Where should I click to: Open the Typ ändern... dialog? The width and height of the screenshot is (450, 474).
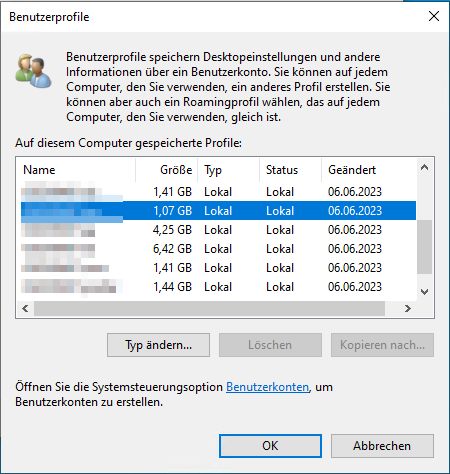tap(158, 345)
